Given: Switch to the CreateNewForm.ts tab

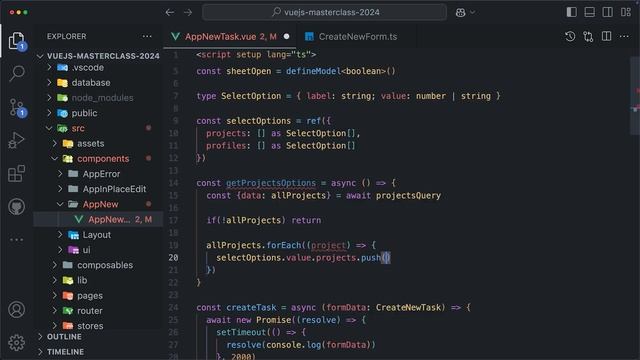Looking at the screenshot, I should pyautogui.click(x=357, y=37).
